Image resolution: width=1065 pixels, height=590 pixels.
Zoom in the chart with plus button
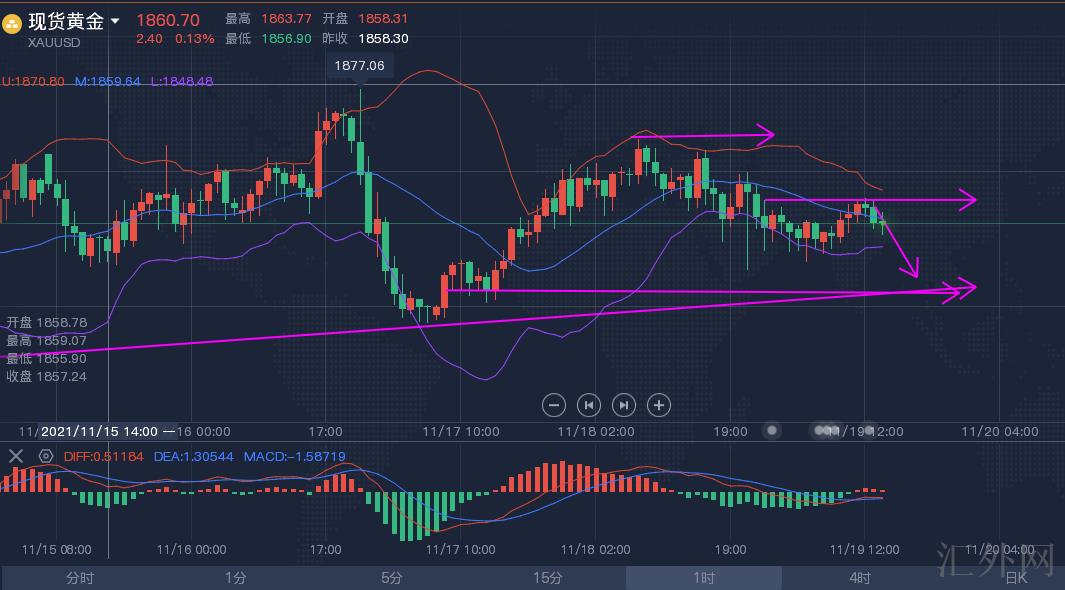[x=658, y=404]
